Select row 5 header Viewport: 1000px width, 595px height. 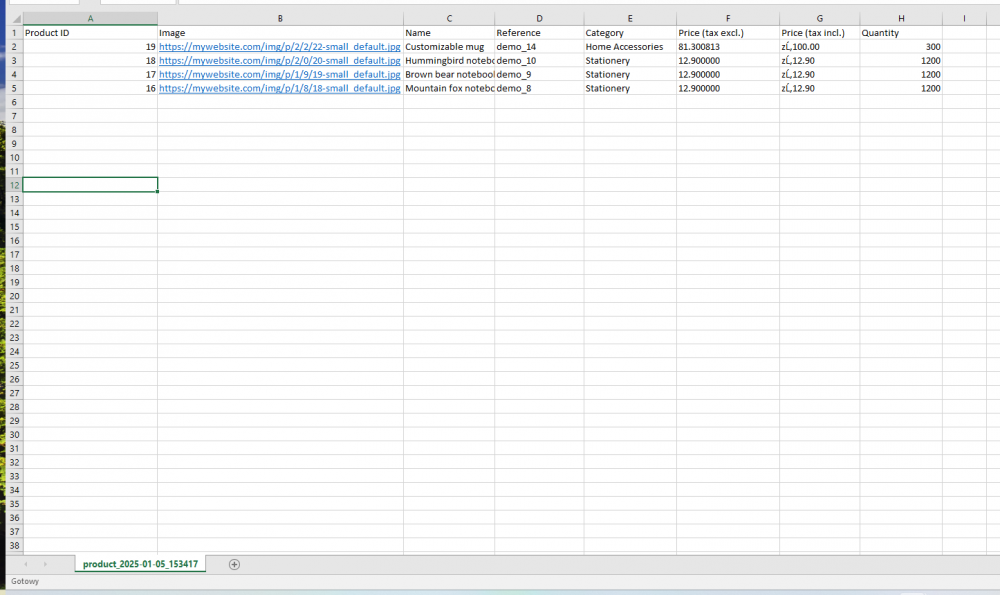pyautogui.click(x=14, y=89)
